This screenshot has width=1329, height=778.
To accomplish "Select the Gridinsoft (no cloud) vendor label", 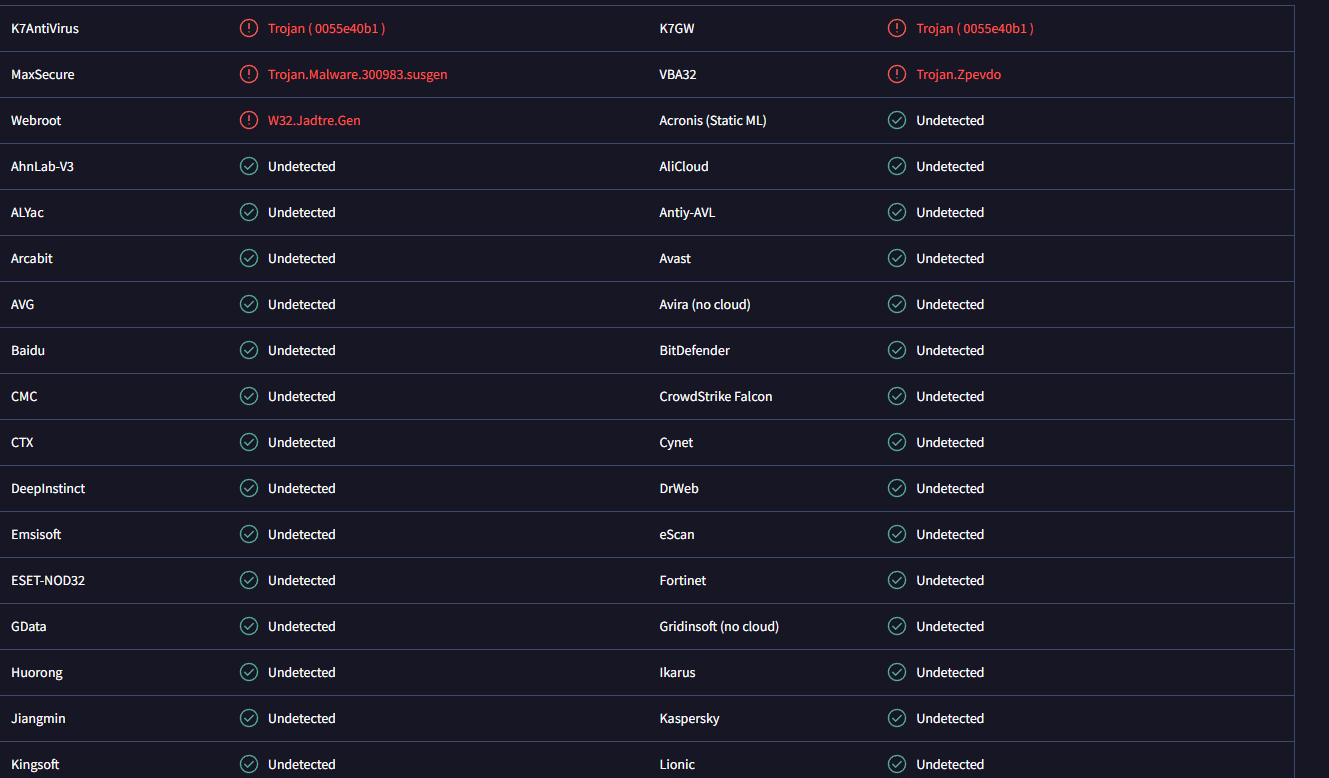I will (x=718, y=626).
